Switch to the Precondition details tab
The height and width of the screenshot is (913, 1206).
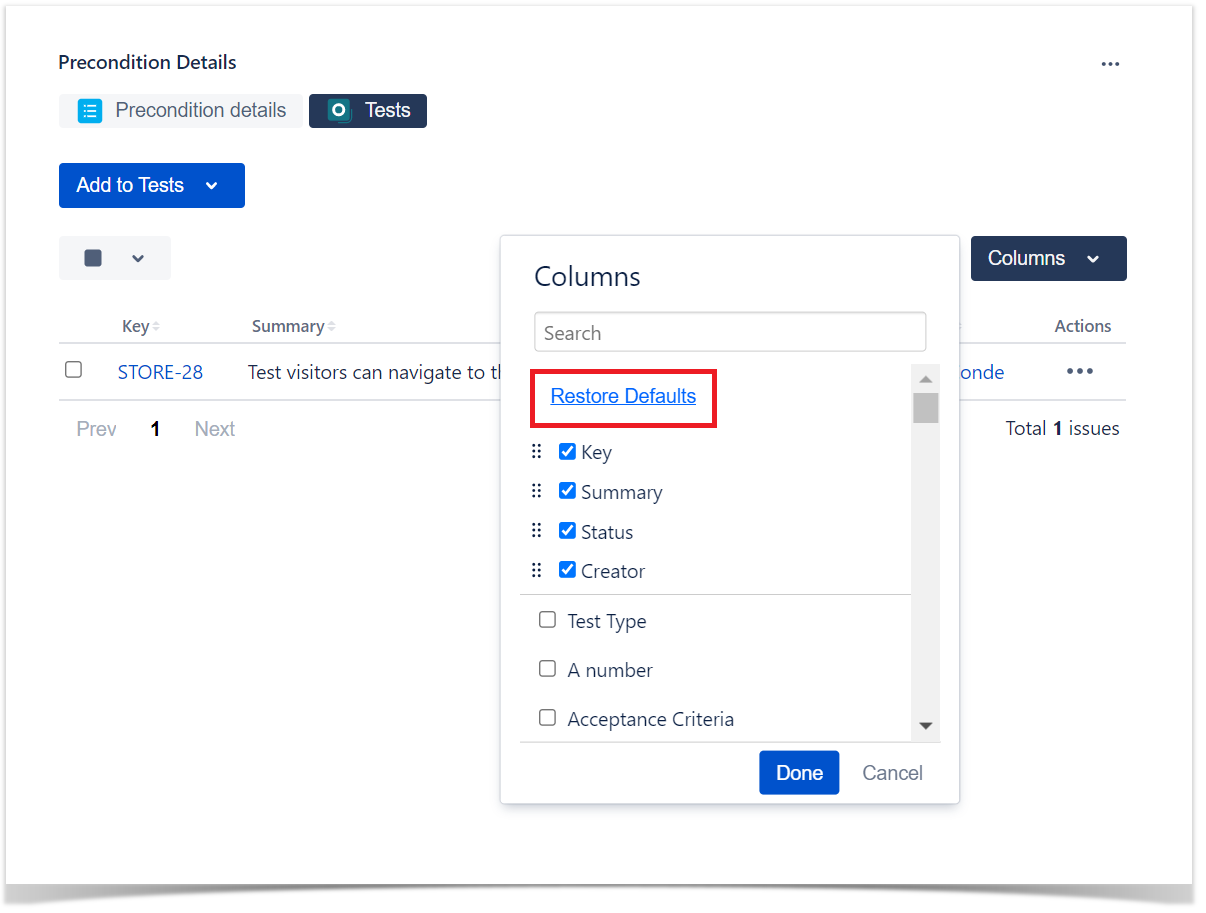tap(181, 110)
